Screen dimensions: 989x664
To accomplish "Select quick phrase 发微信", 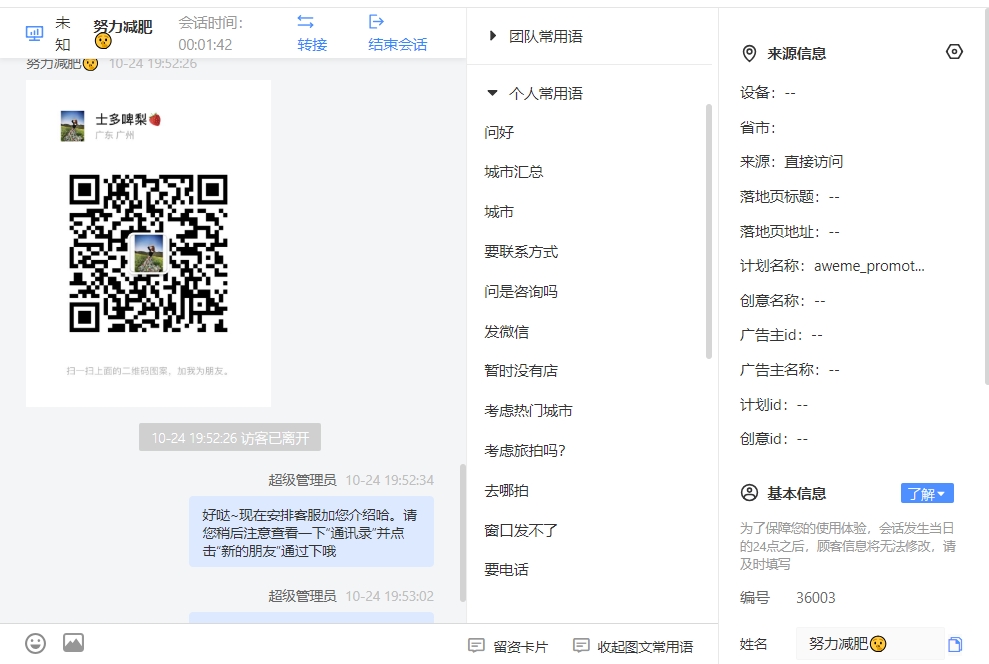I will point(506,332).
